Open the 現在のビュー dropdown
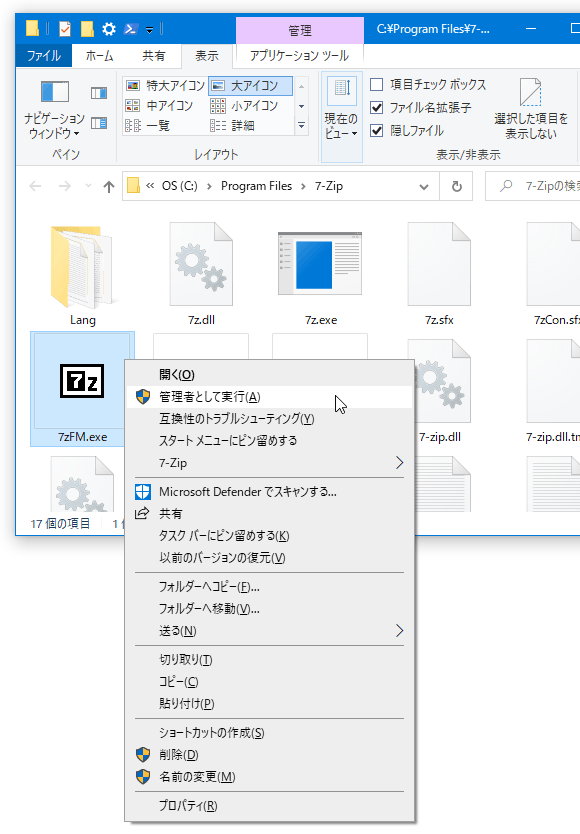The height and width of the screenshot is (834, 580). coord(342,116)
